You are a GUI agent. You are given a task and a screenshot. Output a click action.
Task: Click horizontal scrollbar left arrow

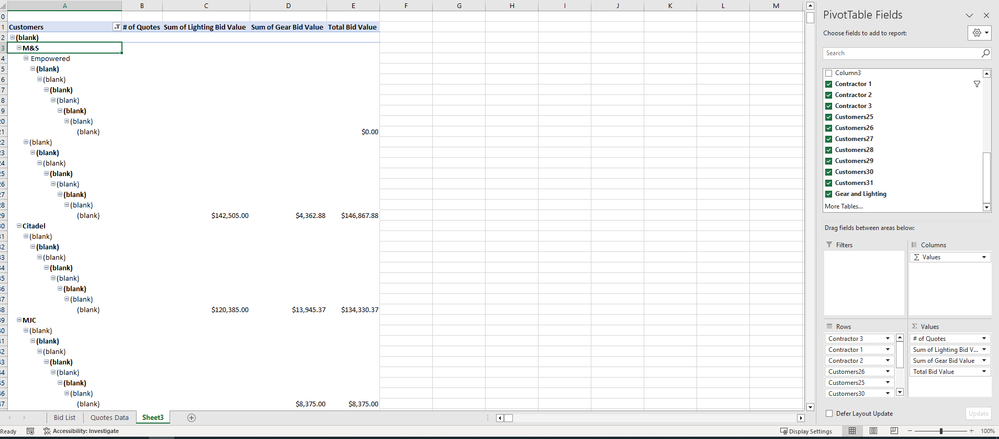point(500,418)
